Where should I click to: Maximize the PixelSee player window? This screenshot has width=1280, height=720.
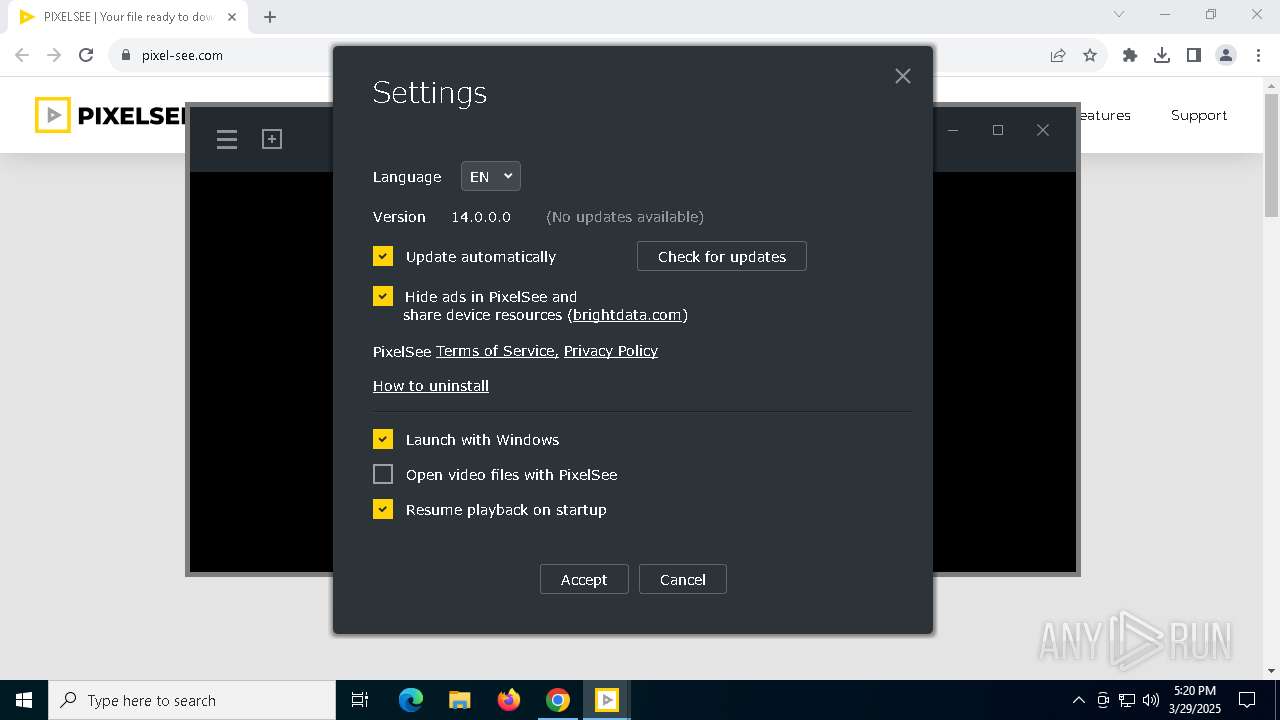point(998,130)
